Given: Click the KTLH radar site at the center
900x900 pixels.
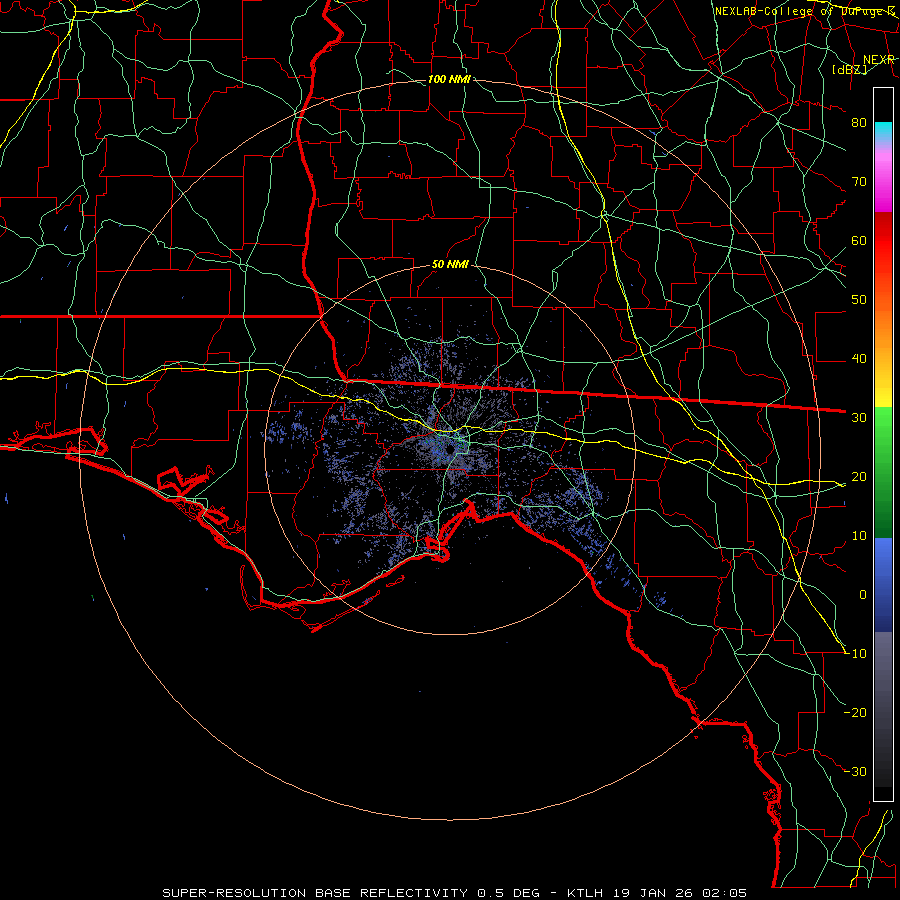Looking at the screenshot, I should 449,449.
